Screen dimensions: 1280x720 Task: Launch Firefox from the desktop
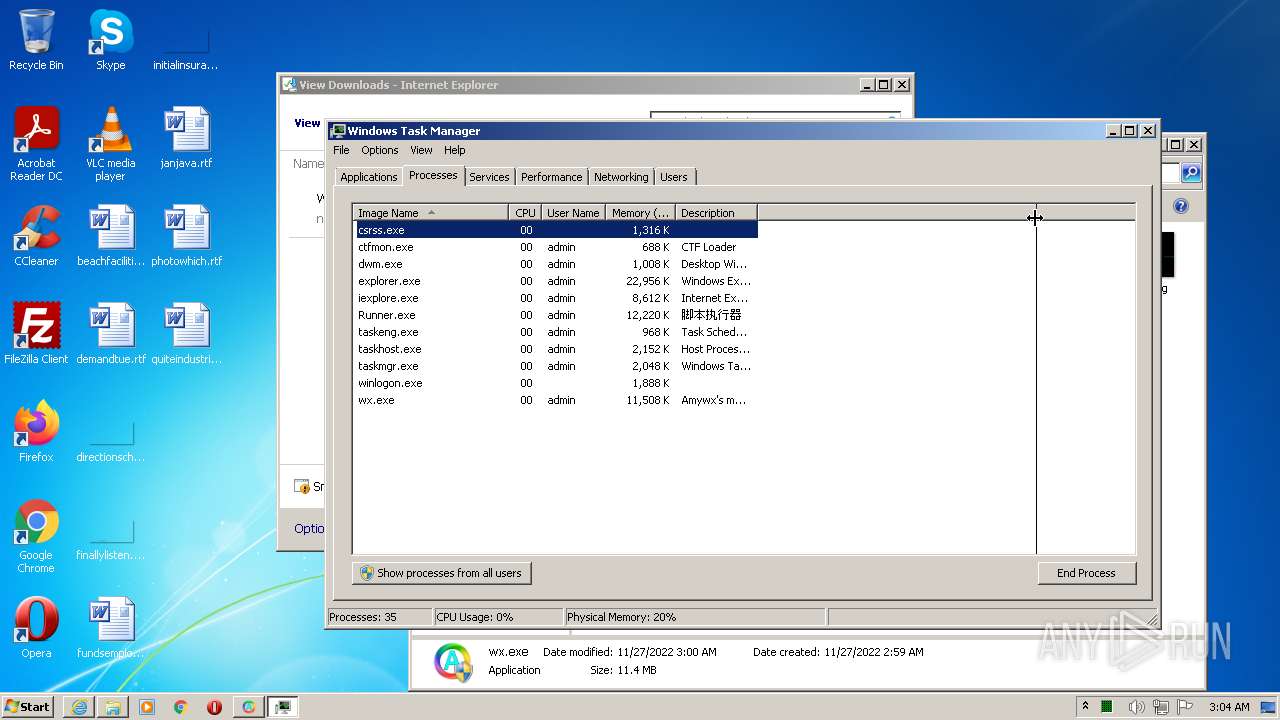[36, 431]
